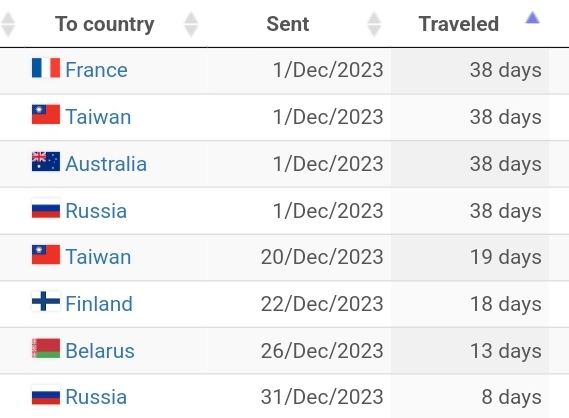Click the Finland flag icon

point(46,301)
